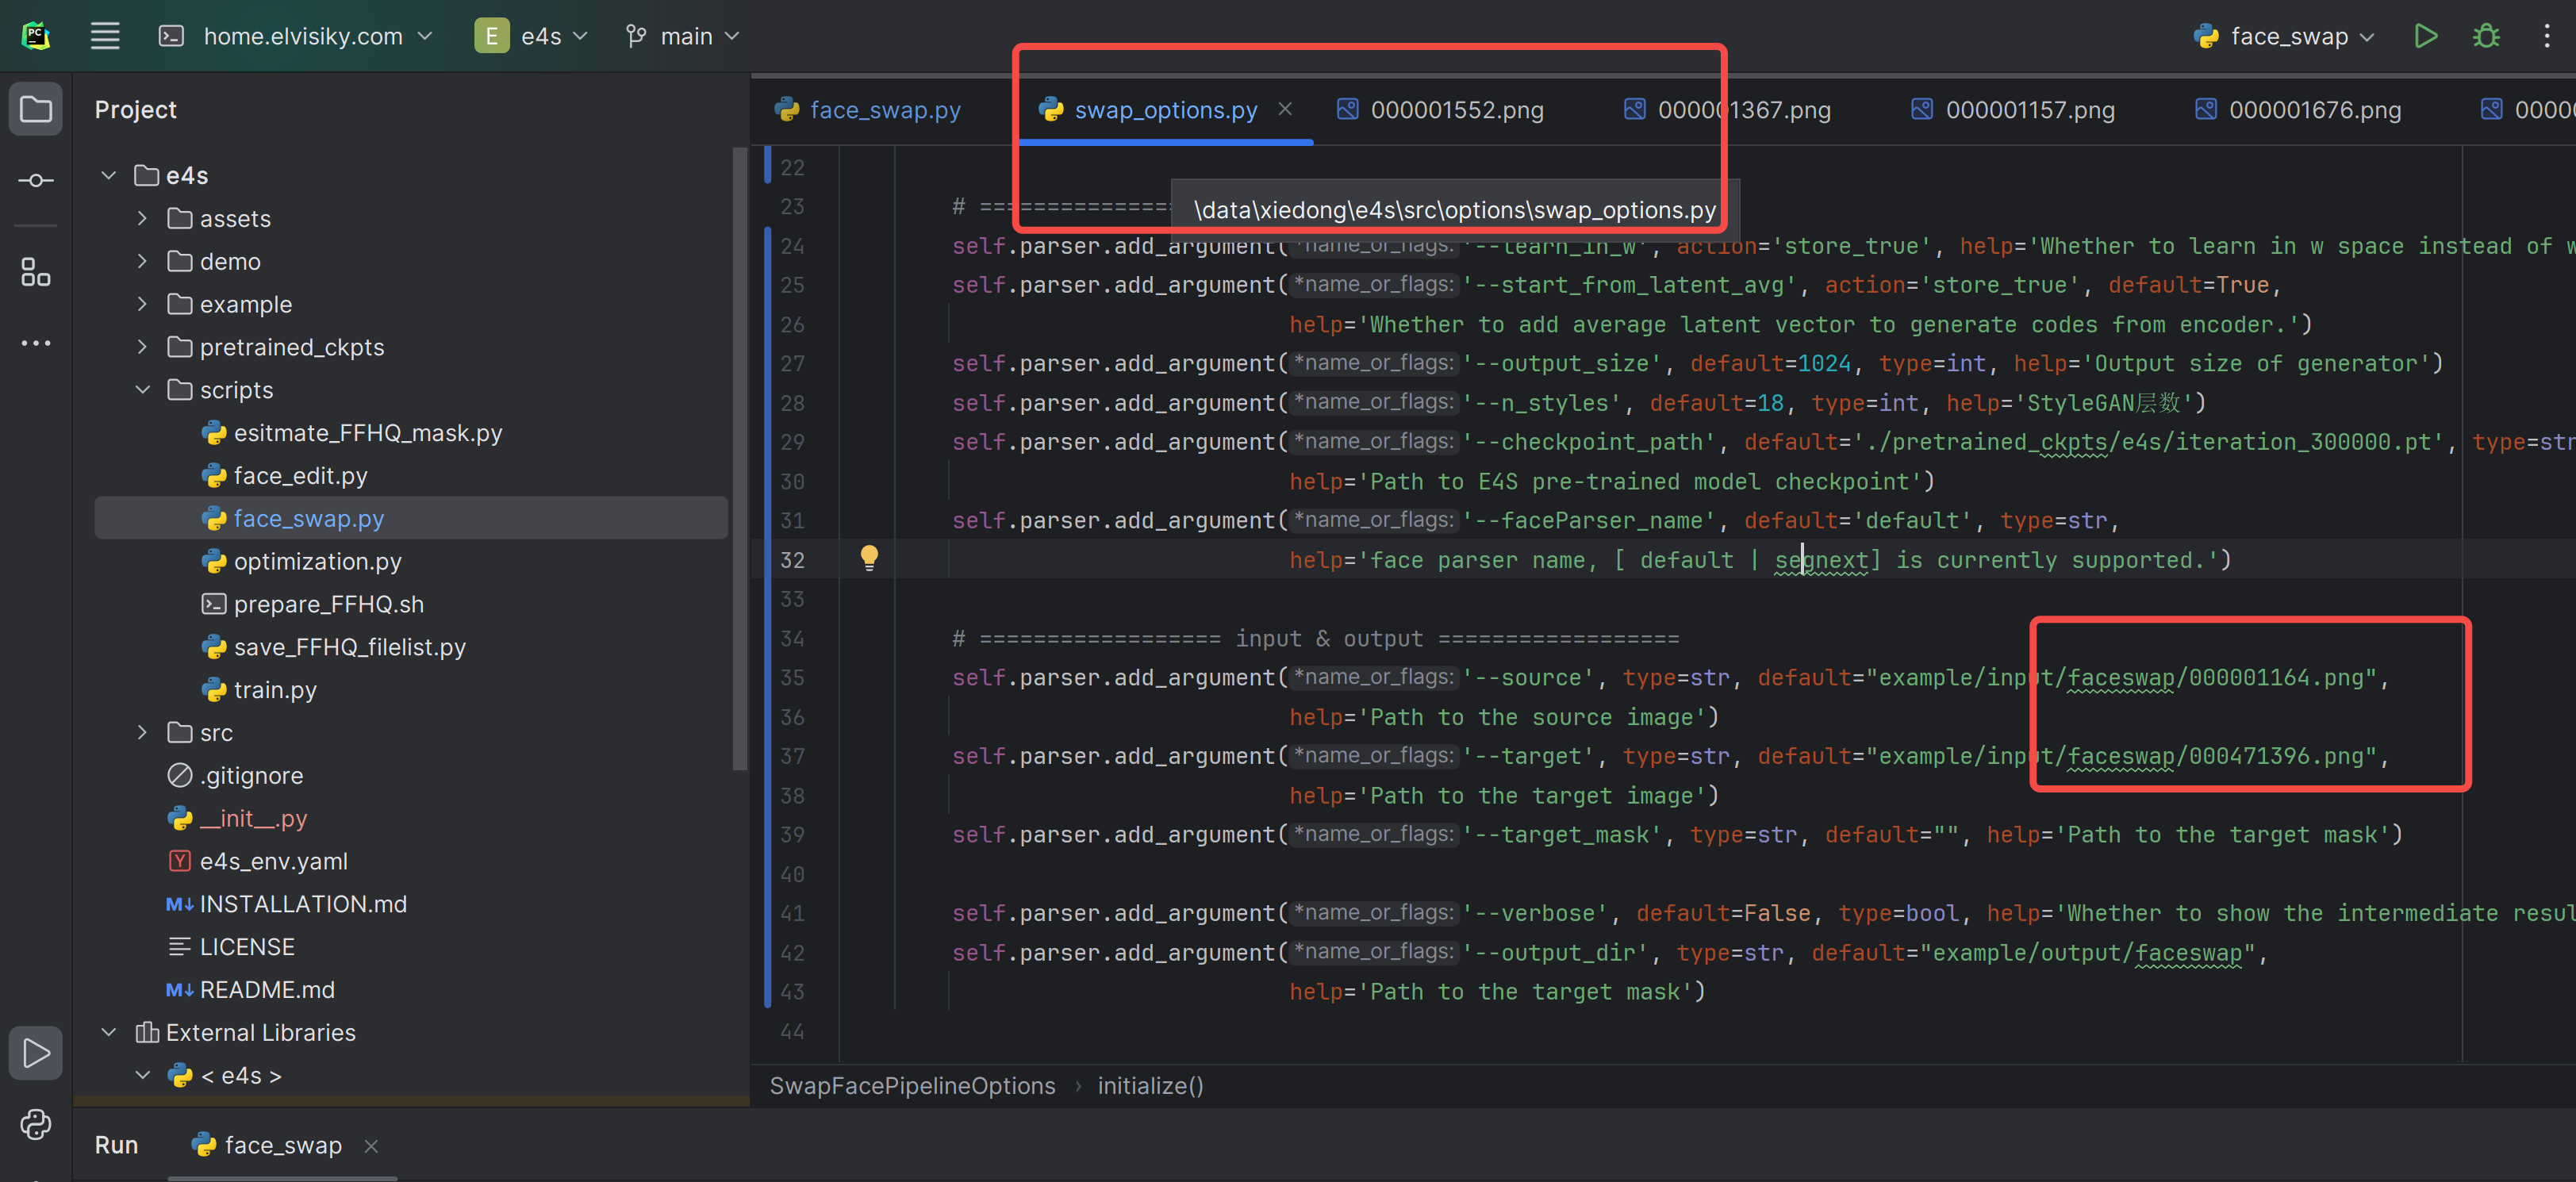The height and width of the screenshot is (1182, 2576).
Task: Debug face_swap with the bug icon
Action: click(2486, 37)
